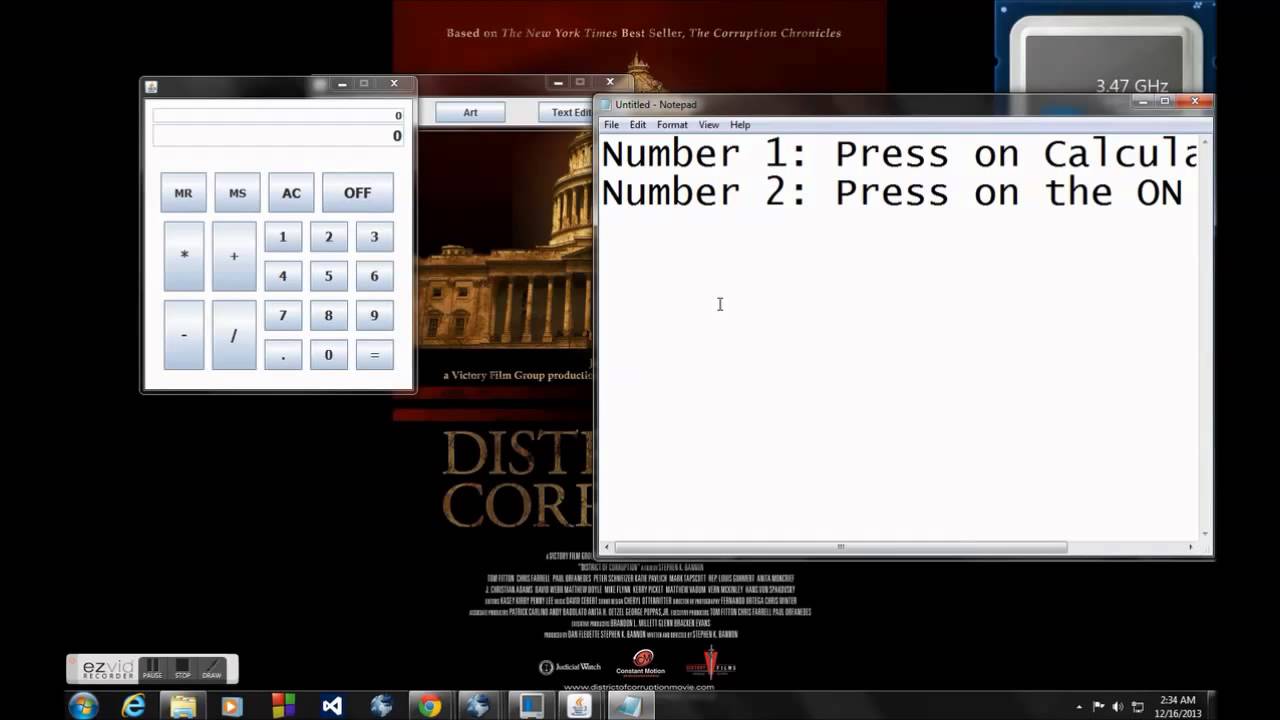Click the calculator's lower result field
This screenshot has height=720, width=1280.
[x=278, y=136]
